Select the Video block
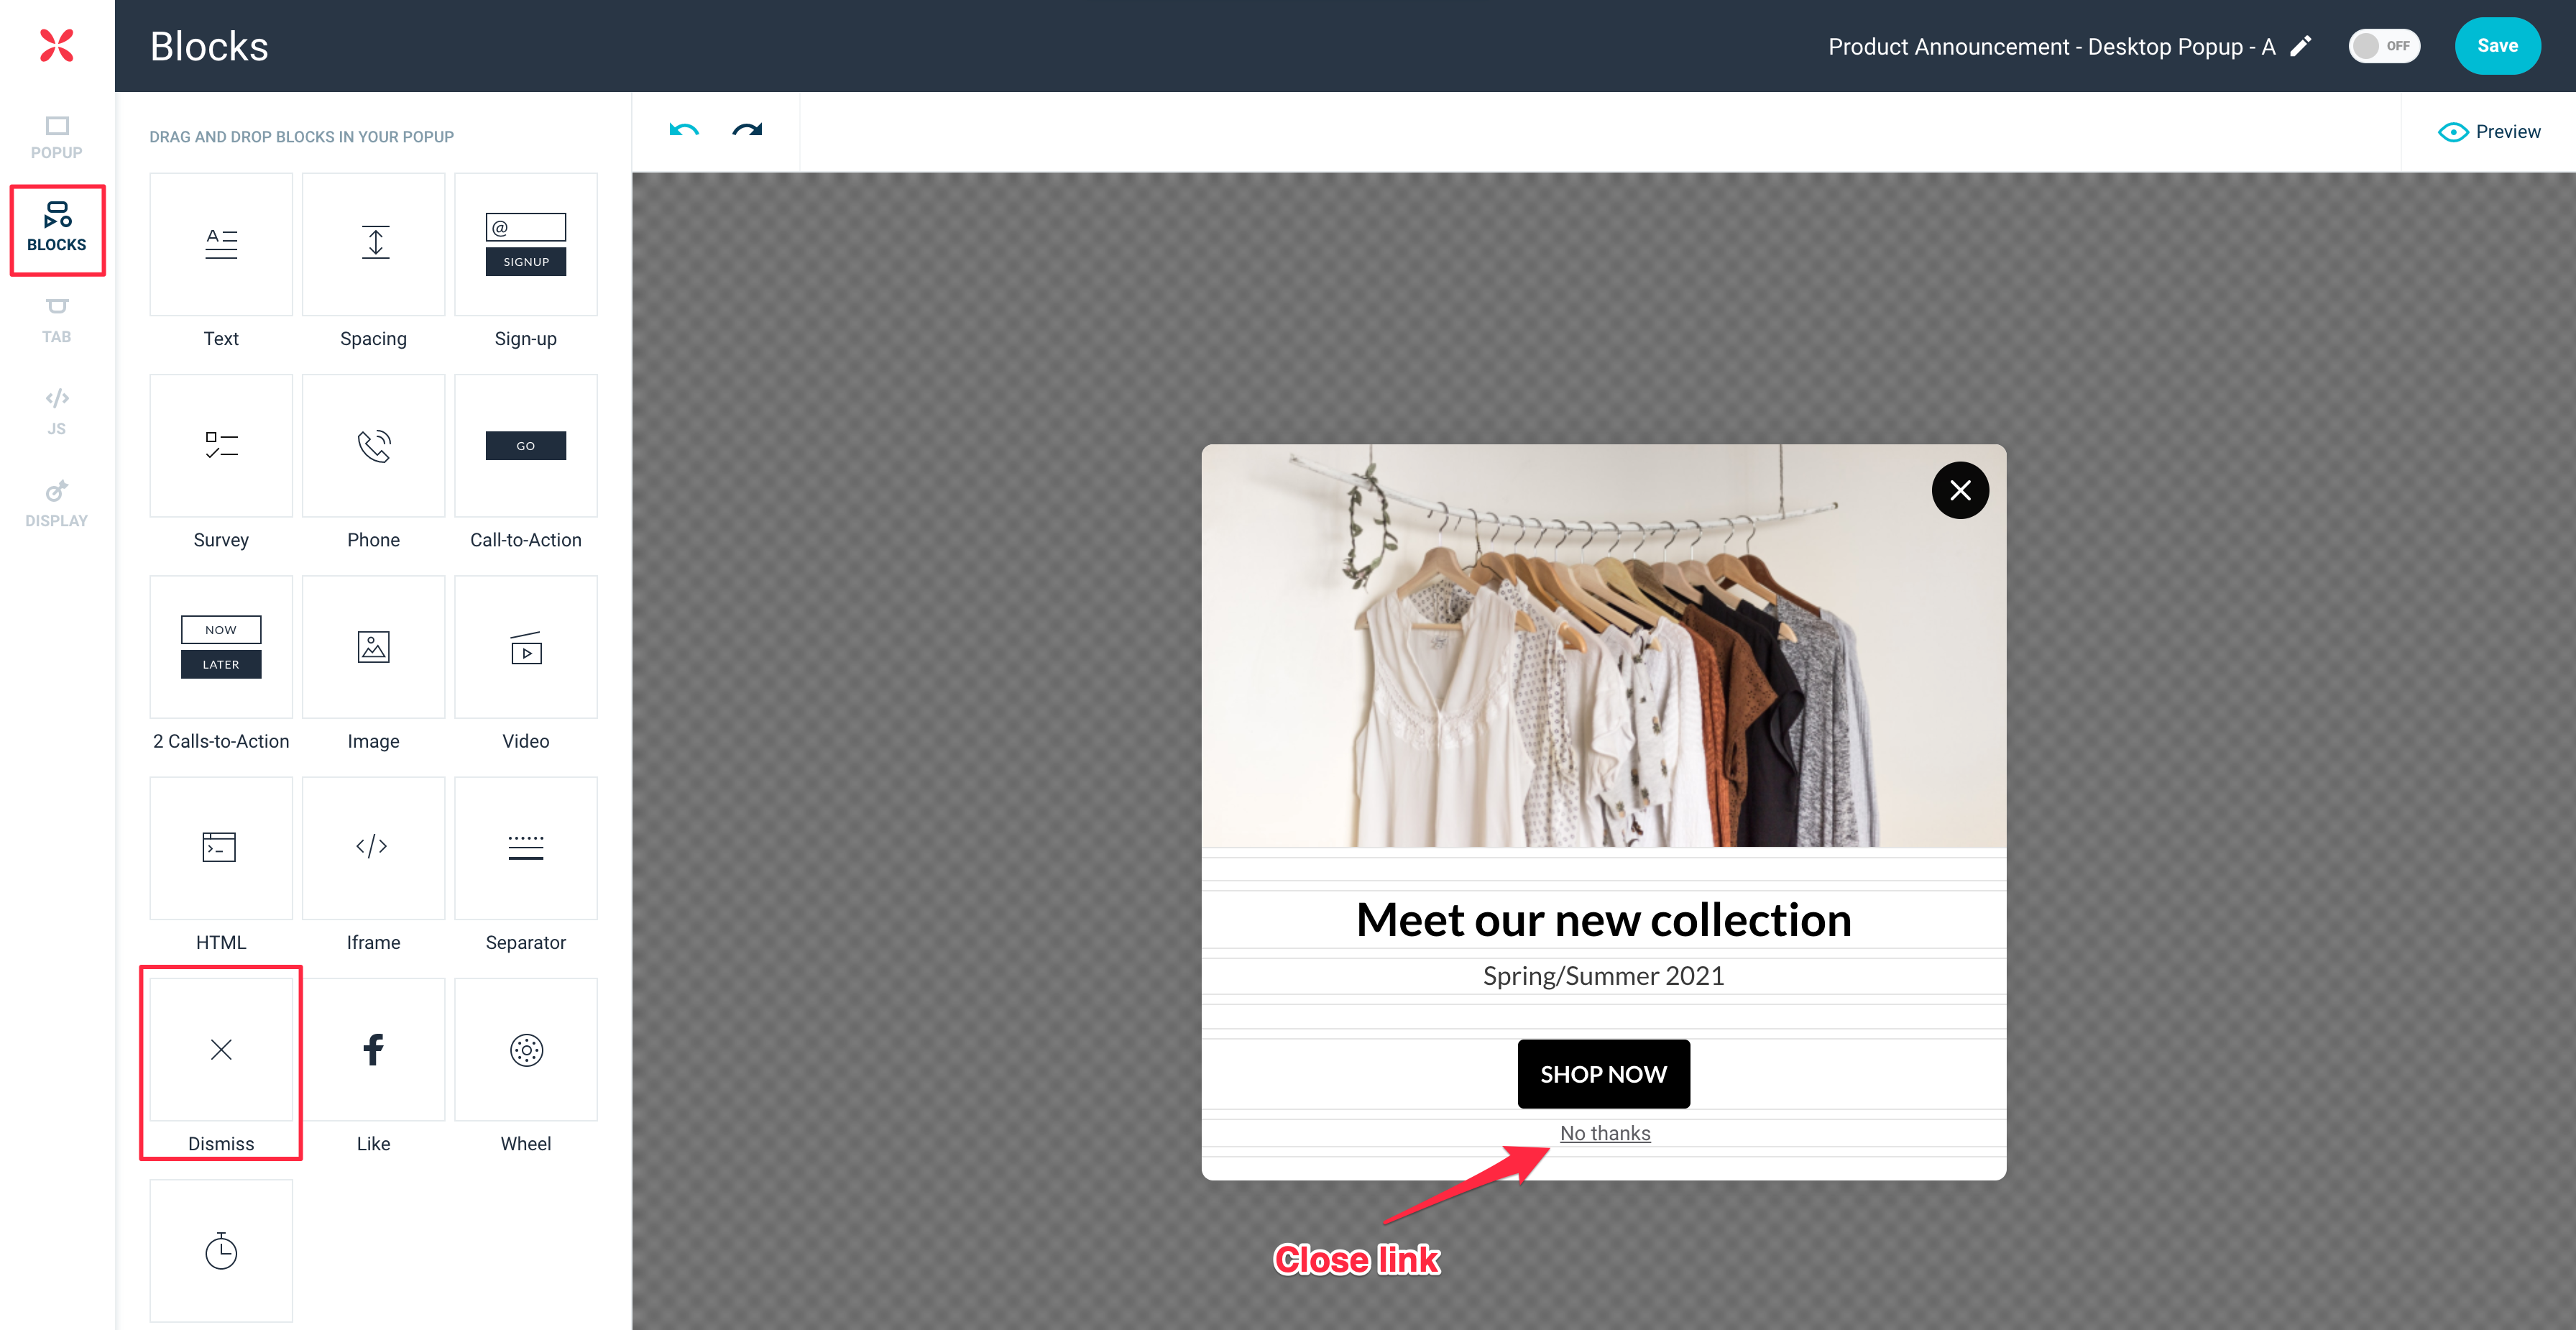The width and height of the screenshot is (2576, 1330). (x=526, y=647)
